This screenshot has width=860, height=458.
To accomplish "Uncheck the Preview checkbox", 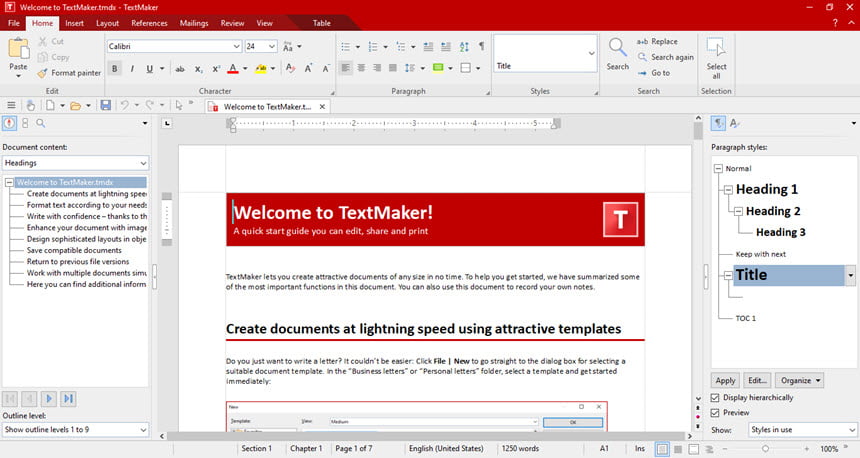I will [715, 412].
